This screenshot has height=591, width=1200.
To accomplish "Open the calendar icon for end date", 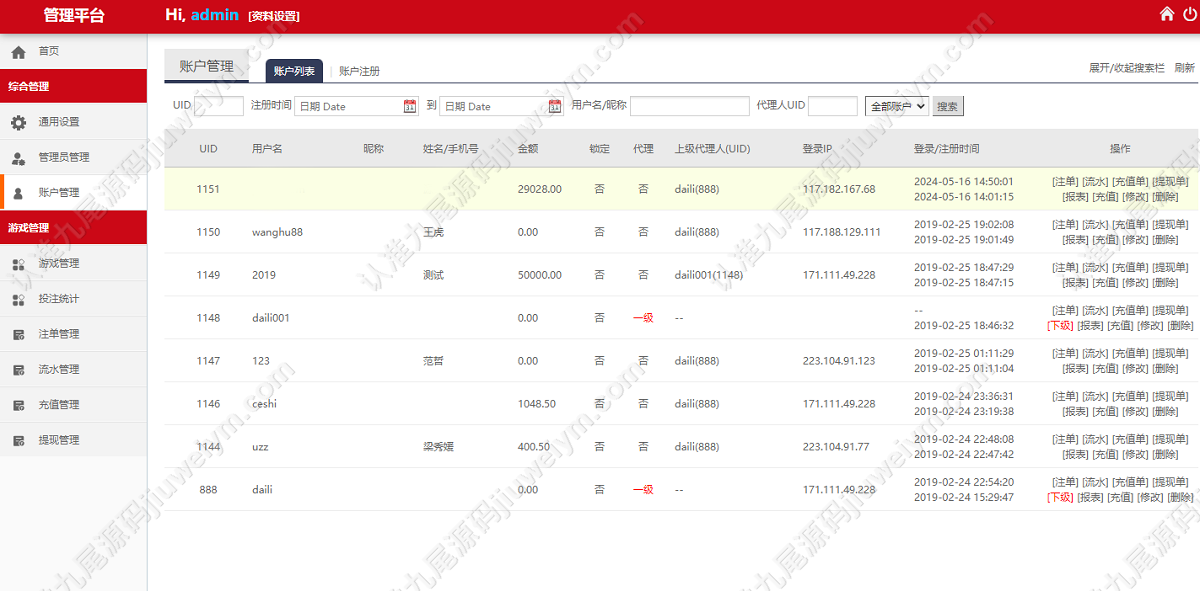I will pos(555,106).
